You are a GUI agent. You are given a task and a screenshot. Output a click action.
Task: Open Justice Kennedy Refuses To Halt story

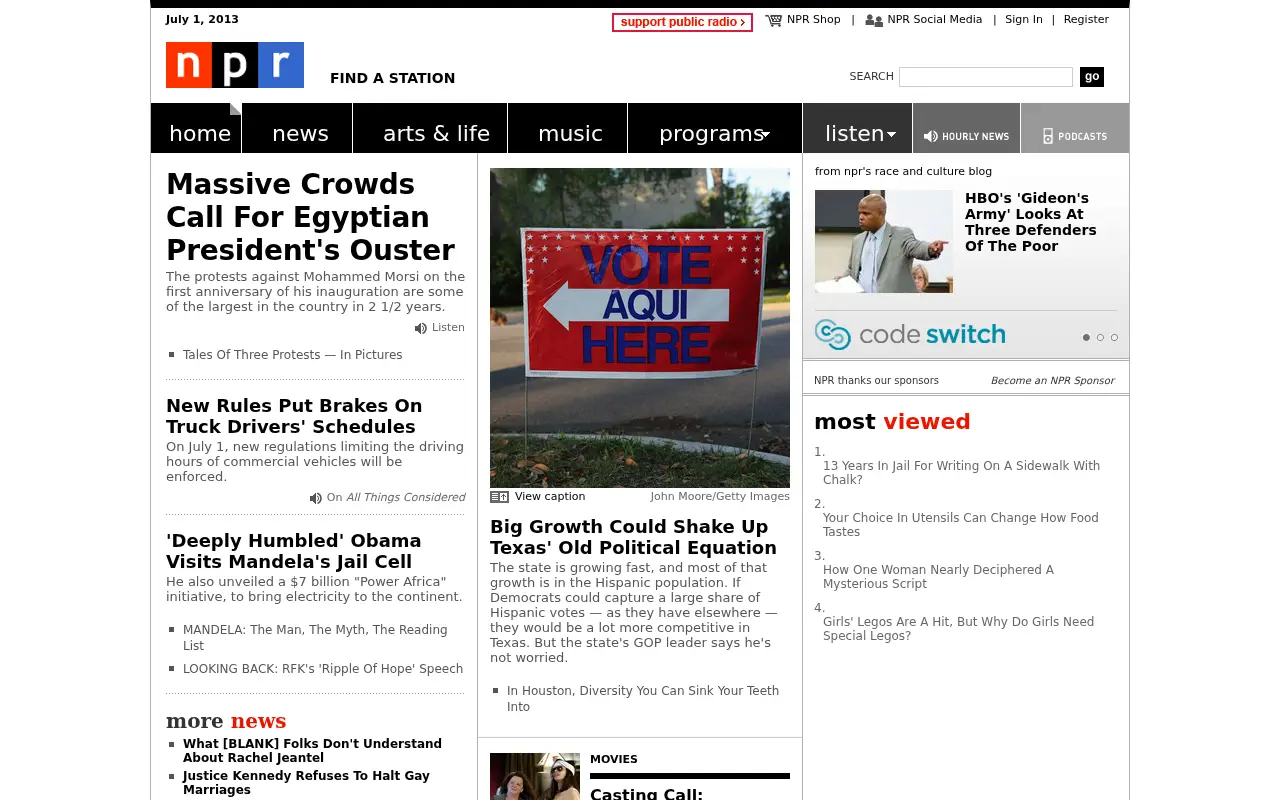(x=306, y=783)
